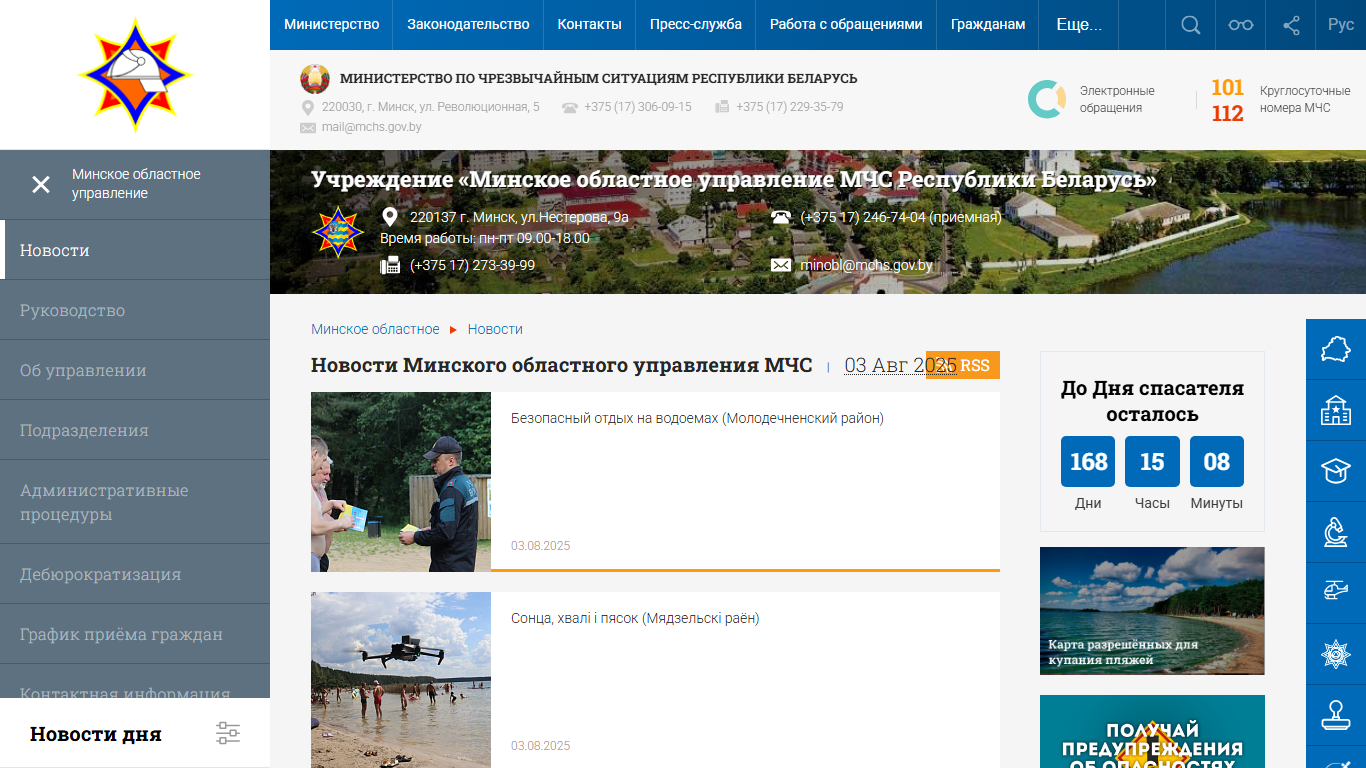1366x768 pixels.
Task: Click the emergency number 112
Action: [x=1228, y=114]
